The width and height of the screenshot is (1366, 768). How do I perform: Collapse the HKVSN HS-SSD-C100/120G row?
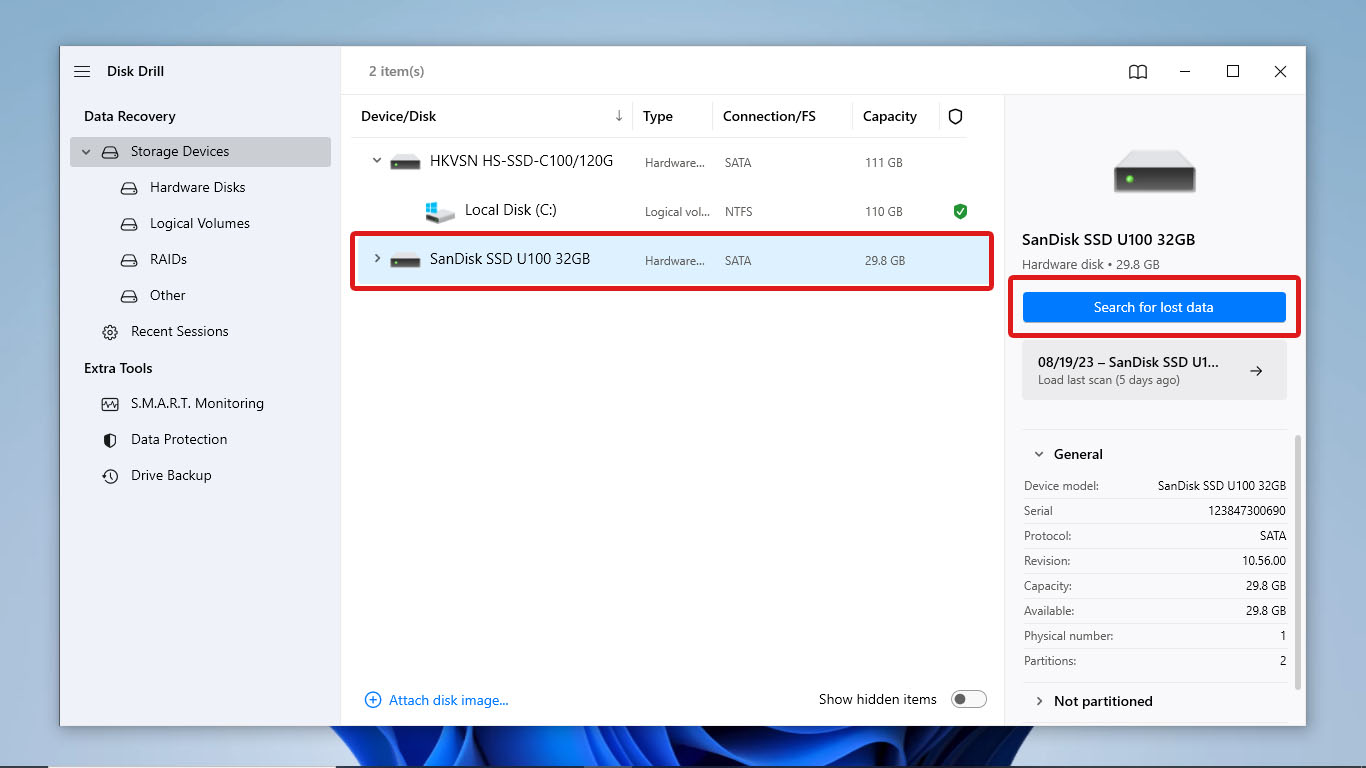pos(377,160)
